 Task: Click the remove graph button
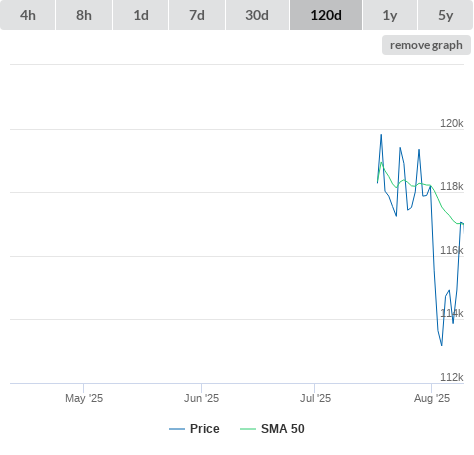pos(426,45)
